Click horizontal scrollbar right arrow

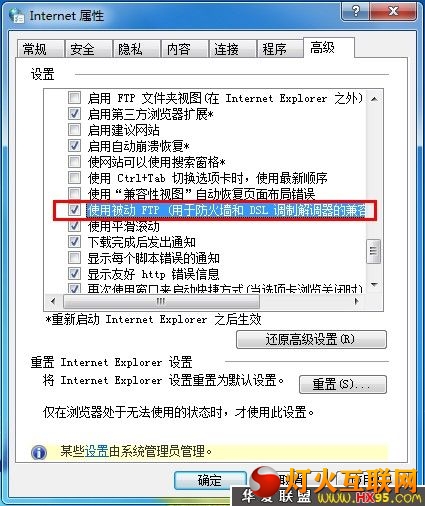click(357, 301)
